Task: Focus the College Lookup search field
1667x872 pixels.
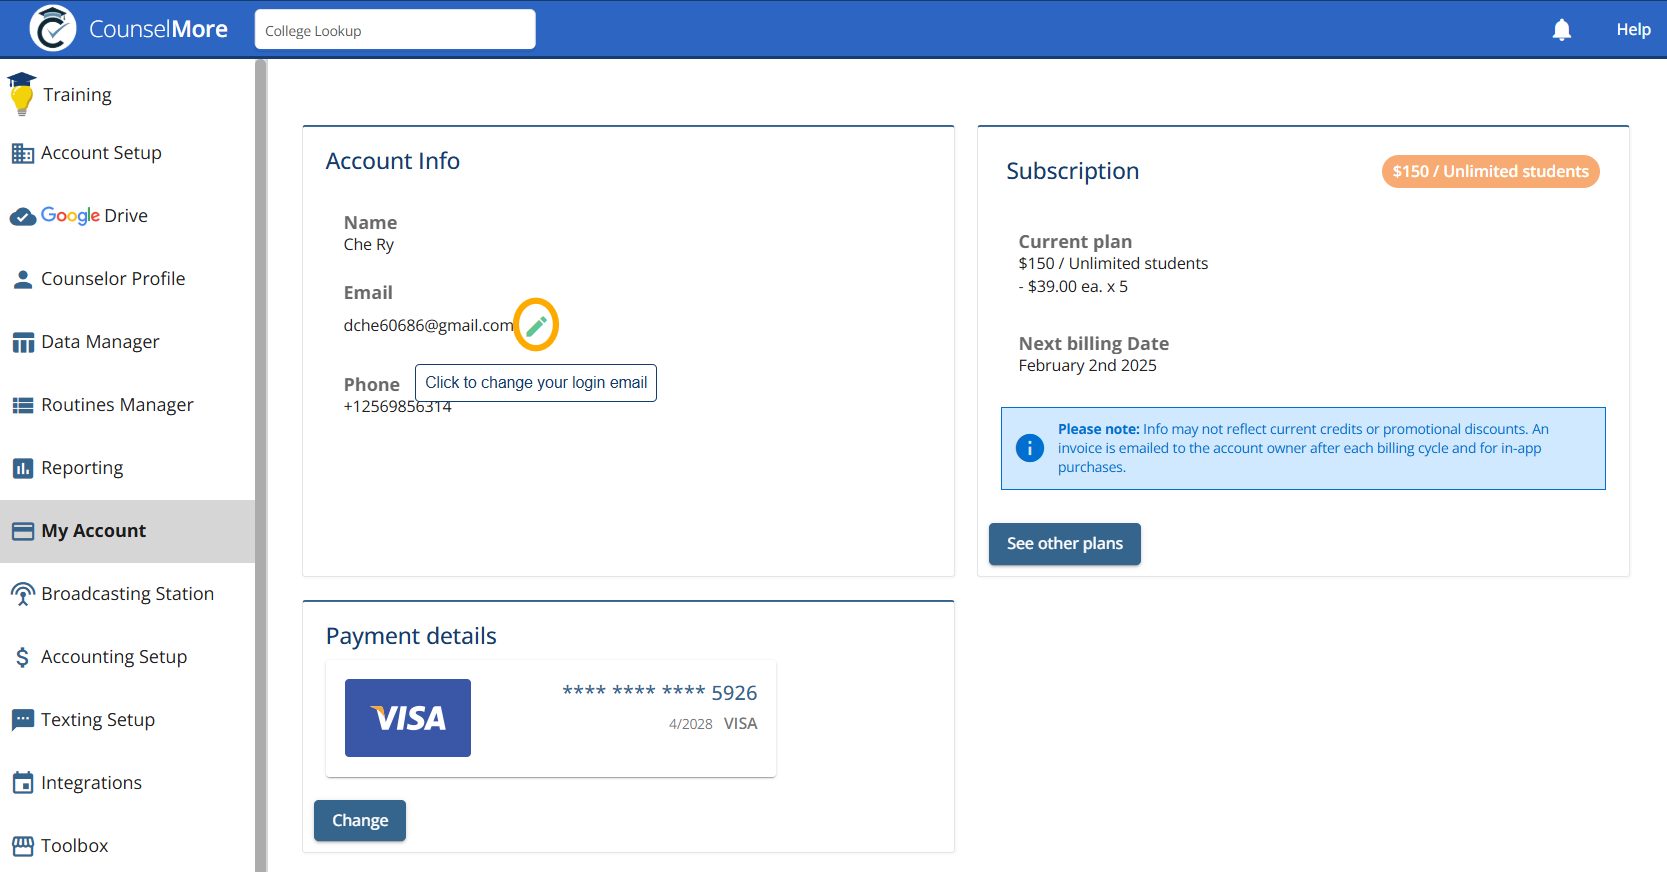Action: (395, 30)
